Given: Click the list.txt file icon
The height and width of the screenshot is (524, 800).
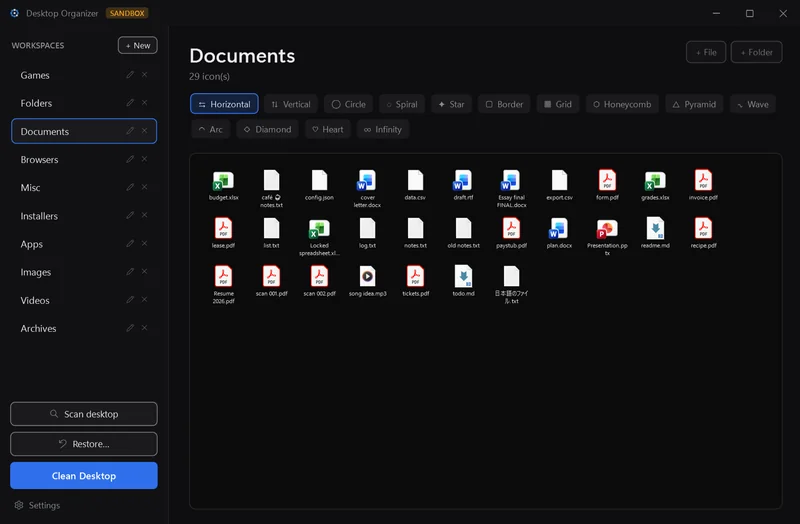Looking at the screenshot, I should (x=271, y=229).
